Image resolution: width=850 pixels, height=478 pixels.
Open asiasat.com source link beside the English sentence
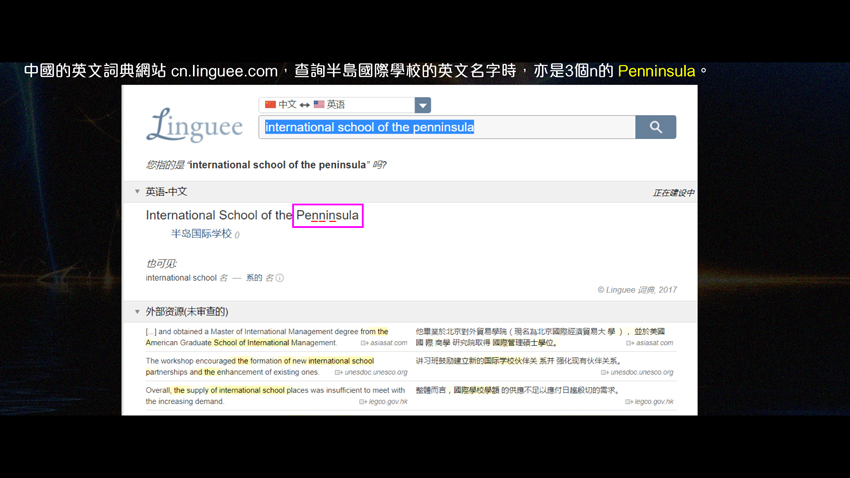click(x=384, y=343)
